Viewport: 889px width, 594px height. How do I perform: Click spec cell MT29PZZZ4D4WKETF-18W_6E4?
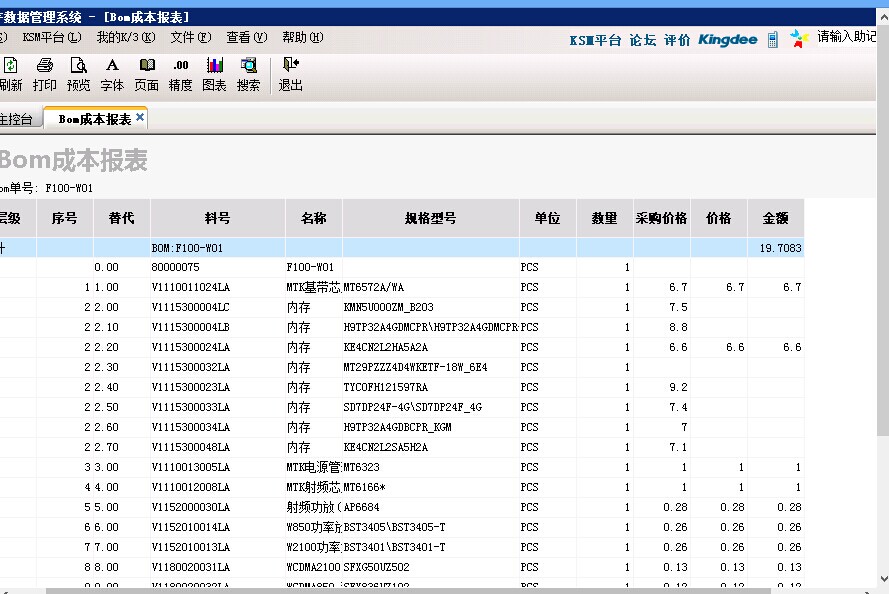(431, 367)
